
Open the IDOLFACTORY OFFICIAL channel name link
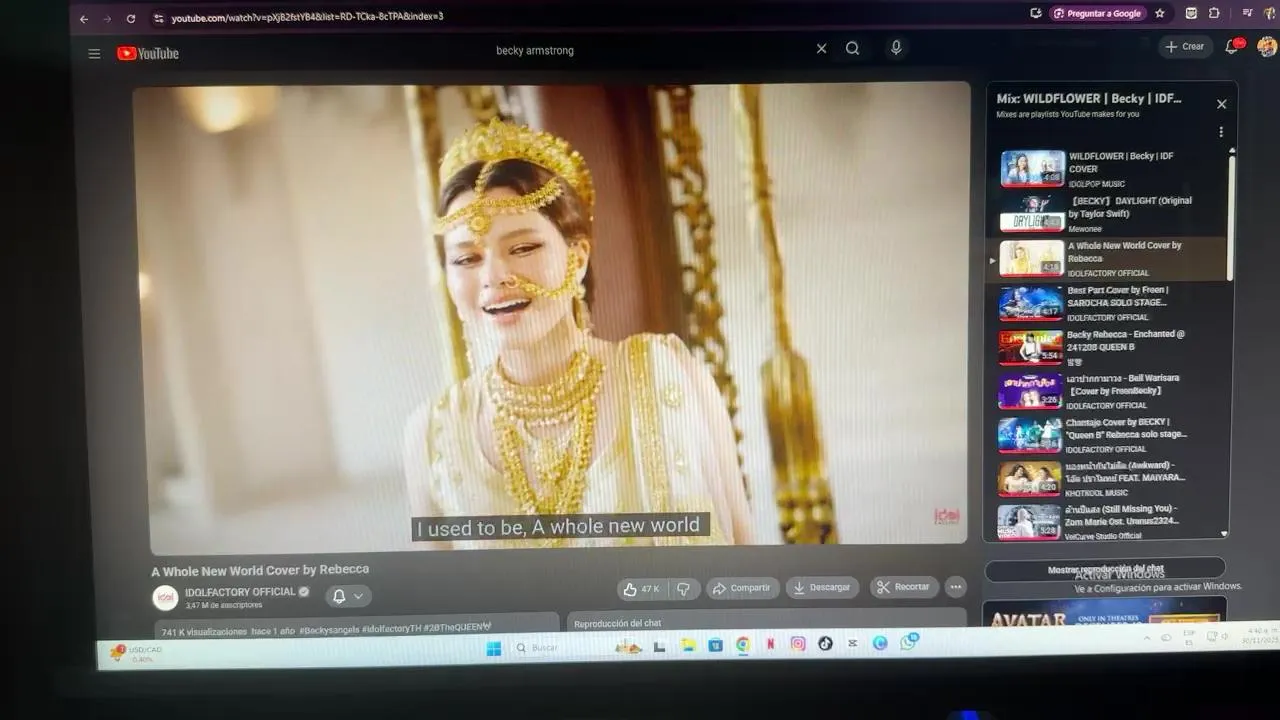240,592
